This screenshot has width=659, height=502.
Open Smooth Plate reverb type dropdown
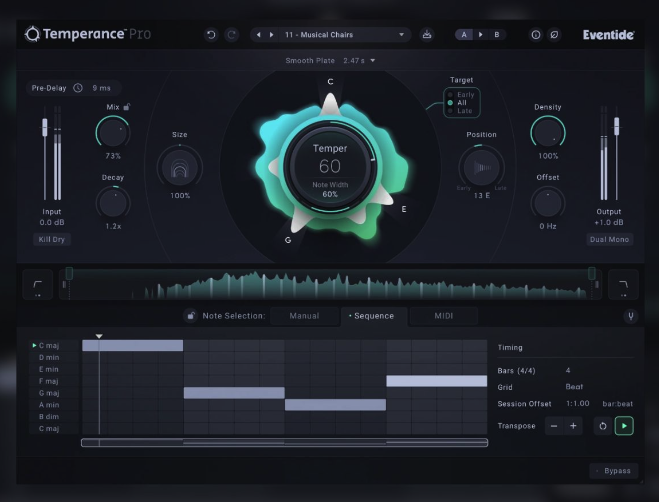(x=330, y=61)
